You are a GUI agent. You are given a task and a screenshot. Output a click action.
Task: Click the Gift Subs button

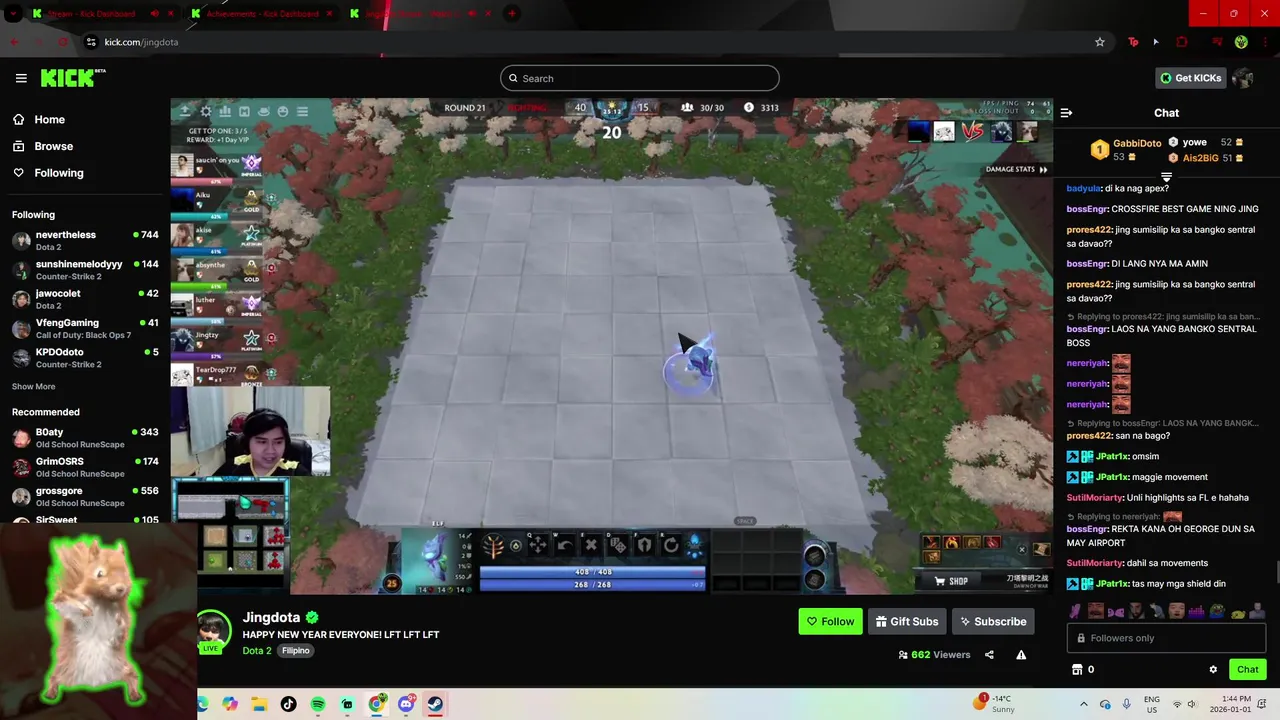coord(907,621)
